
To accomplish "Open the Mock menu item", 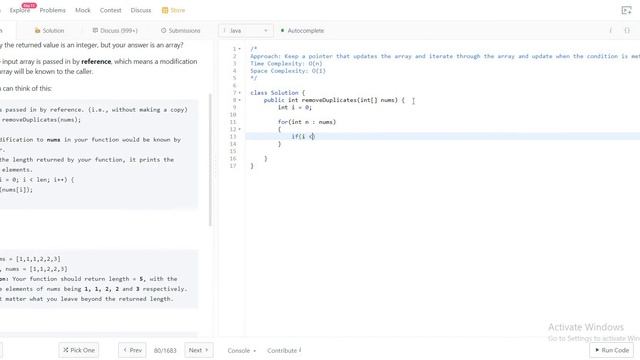I will (x=83, y=10).
